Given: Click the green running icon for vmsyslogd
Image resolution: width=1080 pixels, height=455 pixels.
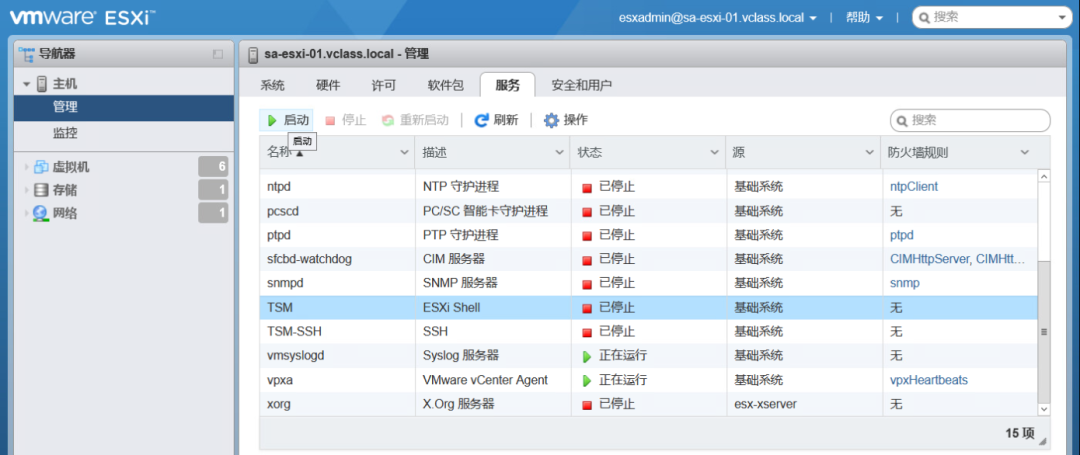Looking at the screenshot, I should pos(588,357).
